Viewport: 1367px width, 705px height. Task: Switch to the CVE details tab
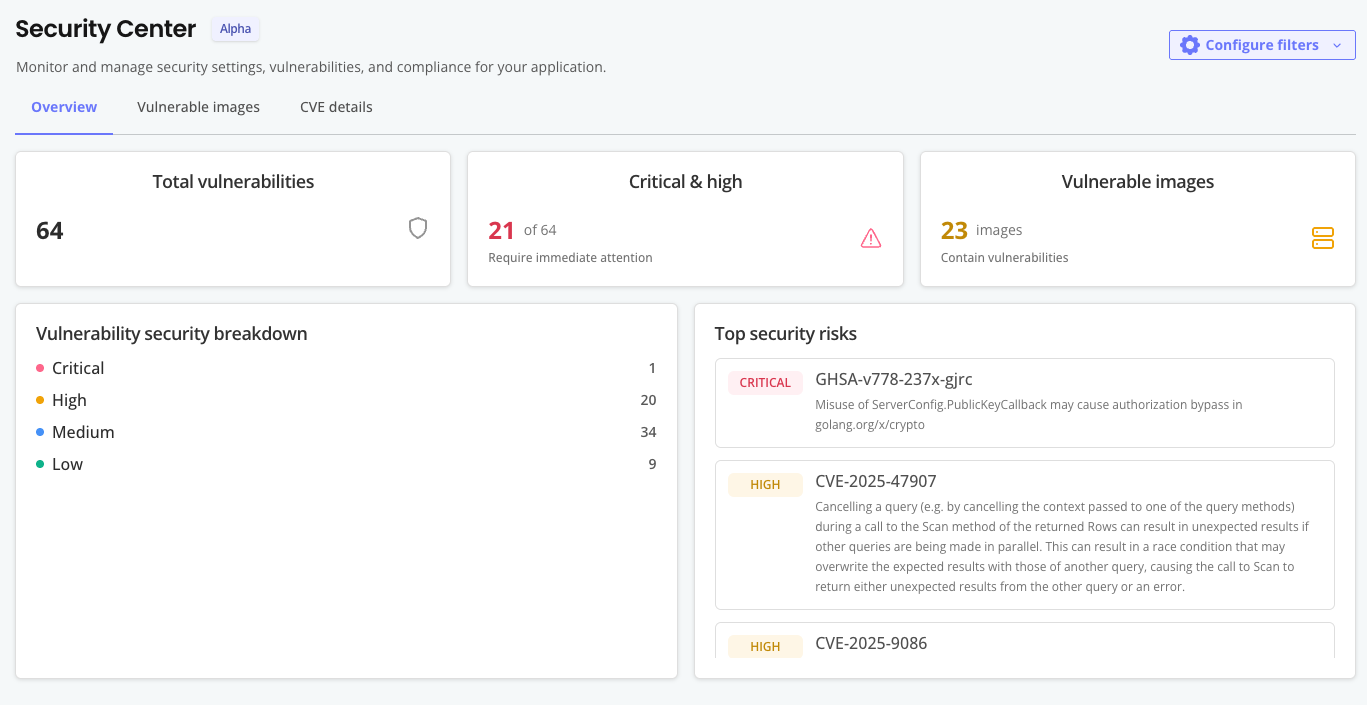pyautogui.click(x=336, y=107)
